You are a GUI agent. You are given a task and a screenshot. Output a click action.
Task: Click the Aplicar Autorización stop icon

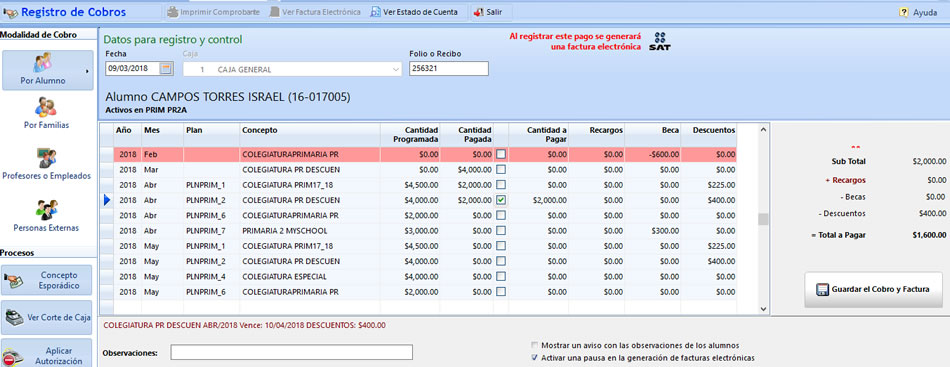tap(13, 357)
